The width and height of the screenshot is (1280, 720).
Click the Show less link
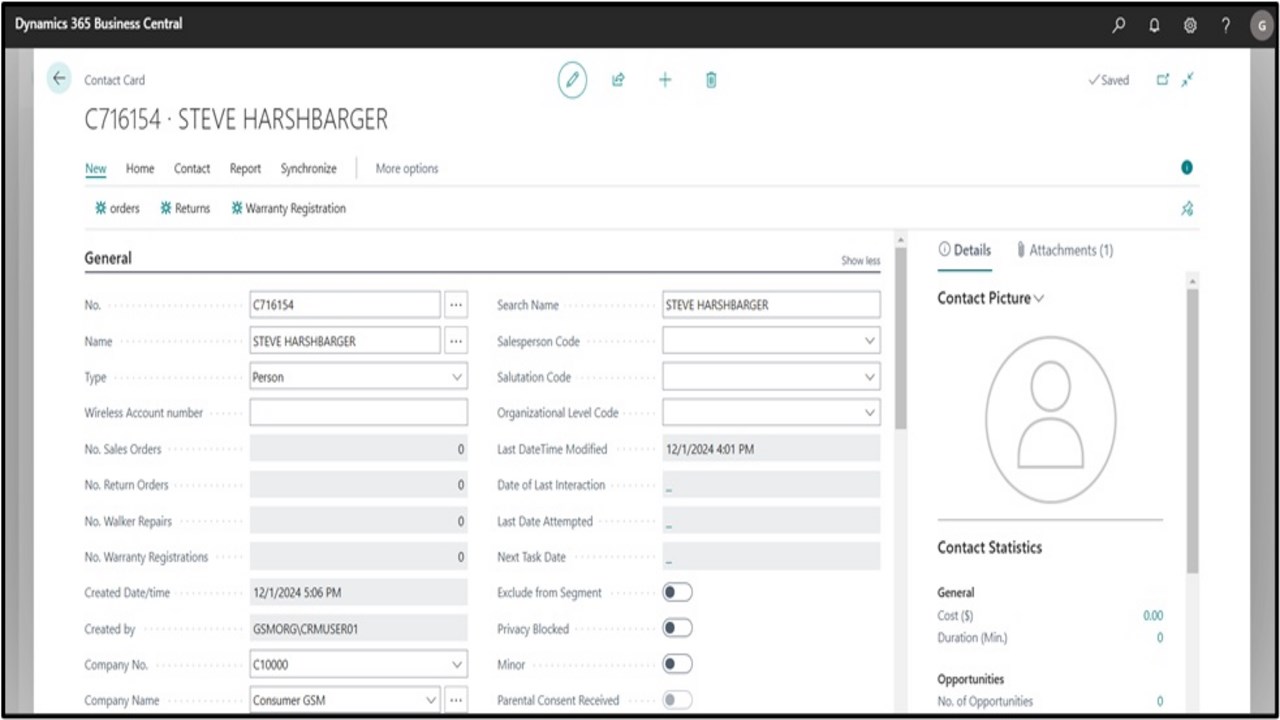coord(861,261)
